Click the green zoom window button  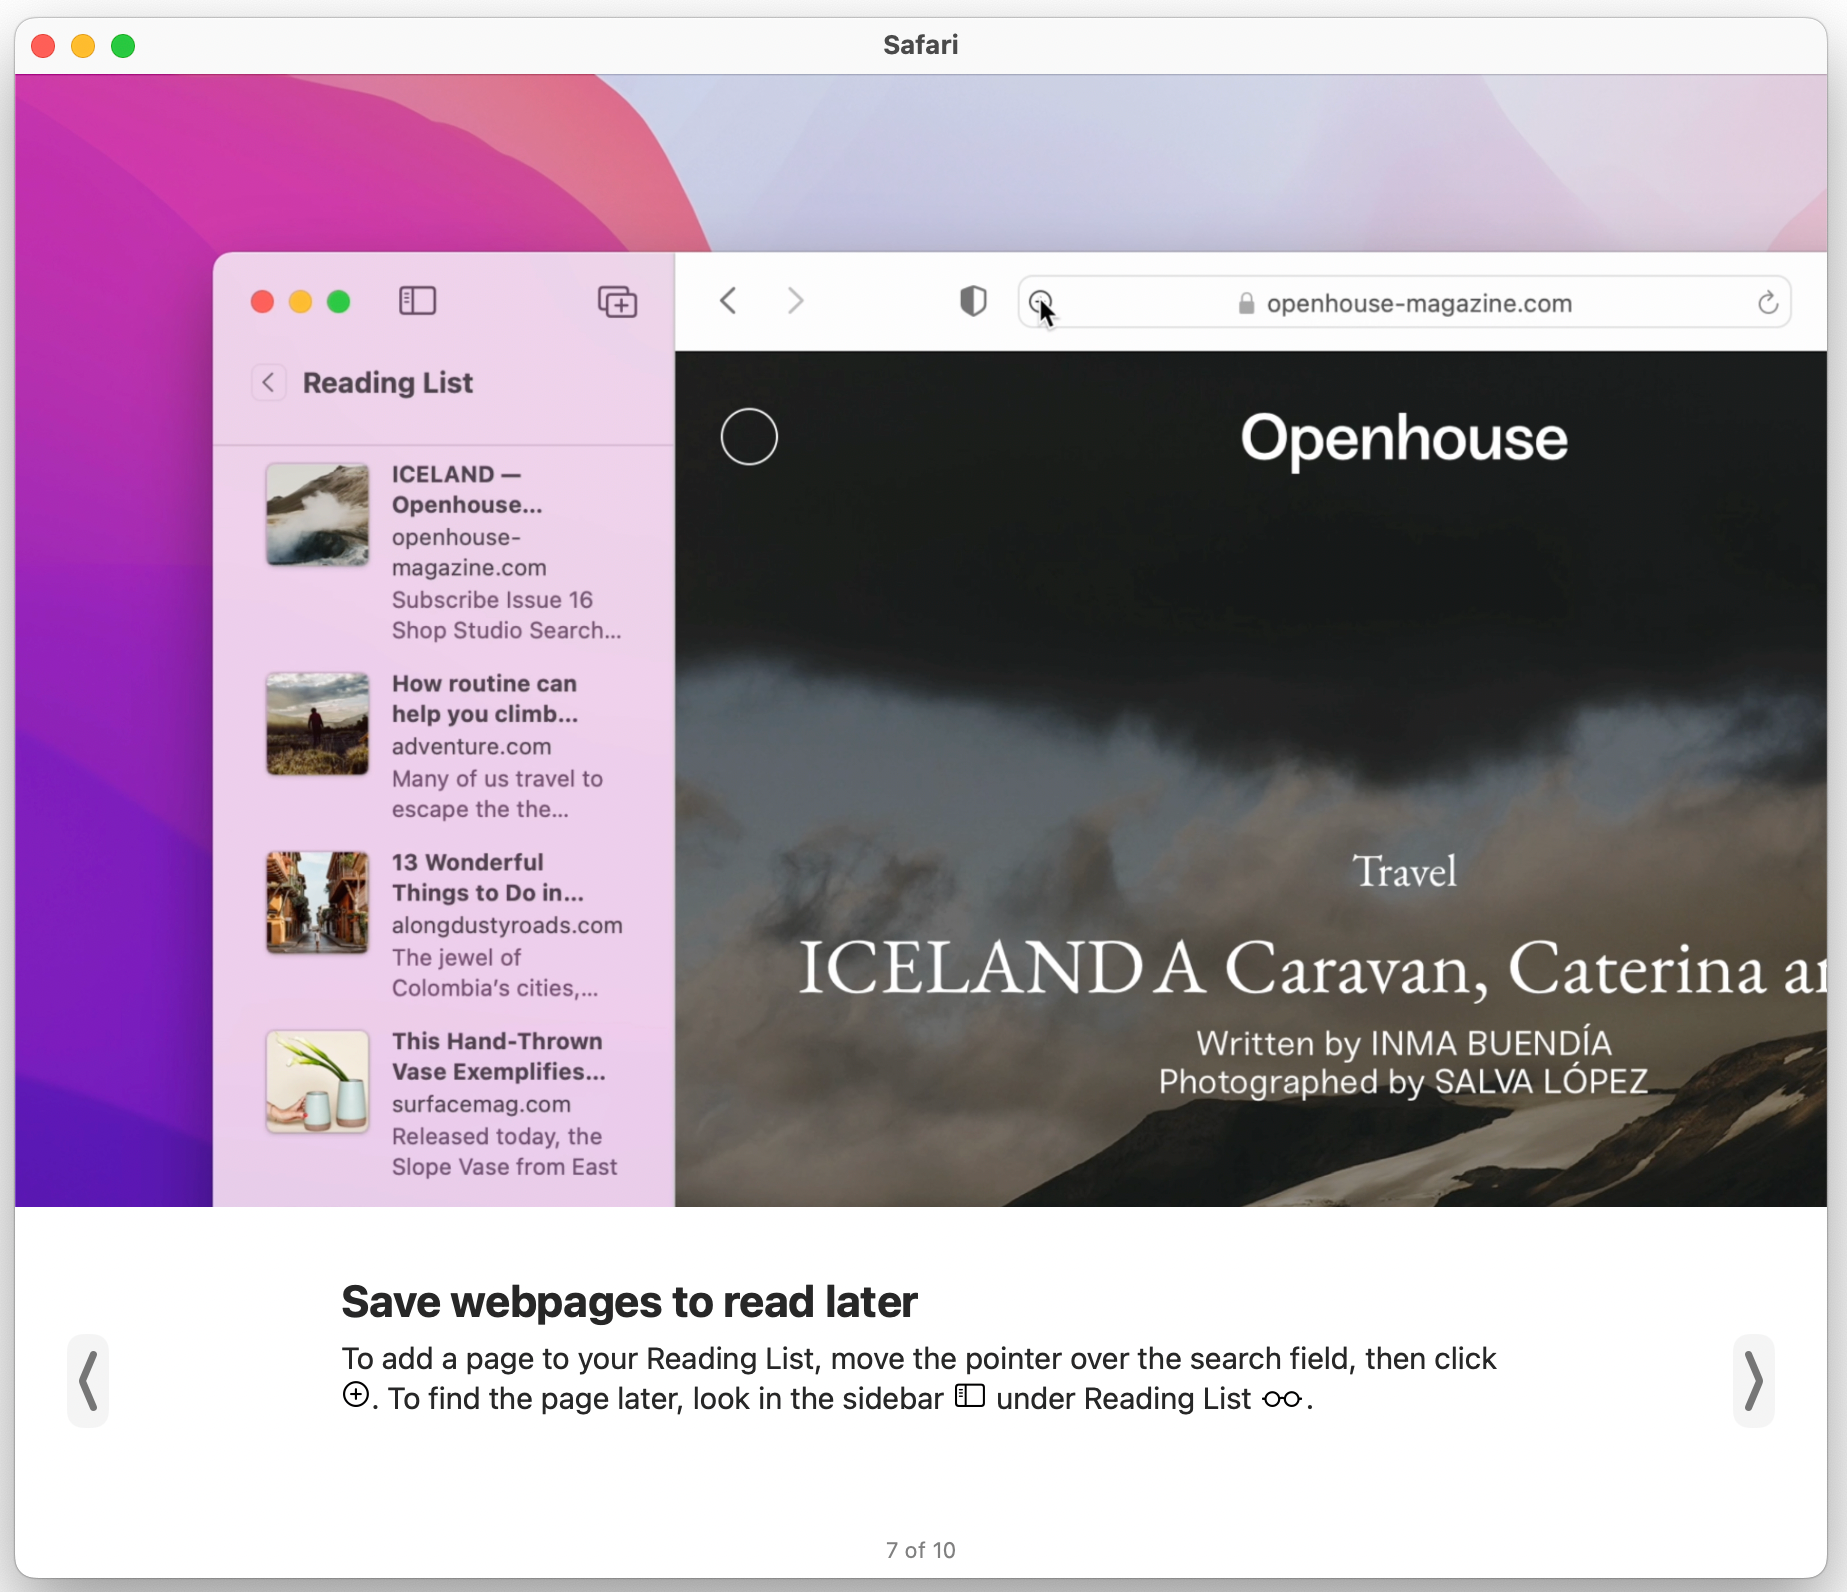[x=123, y=46]
